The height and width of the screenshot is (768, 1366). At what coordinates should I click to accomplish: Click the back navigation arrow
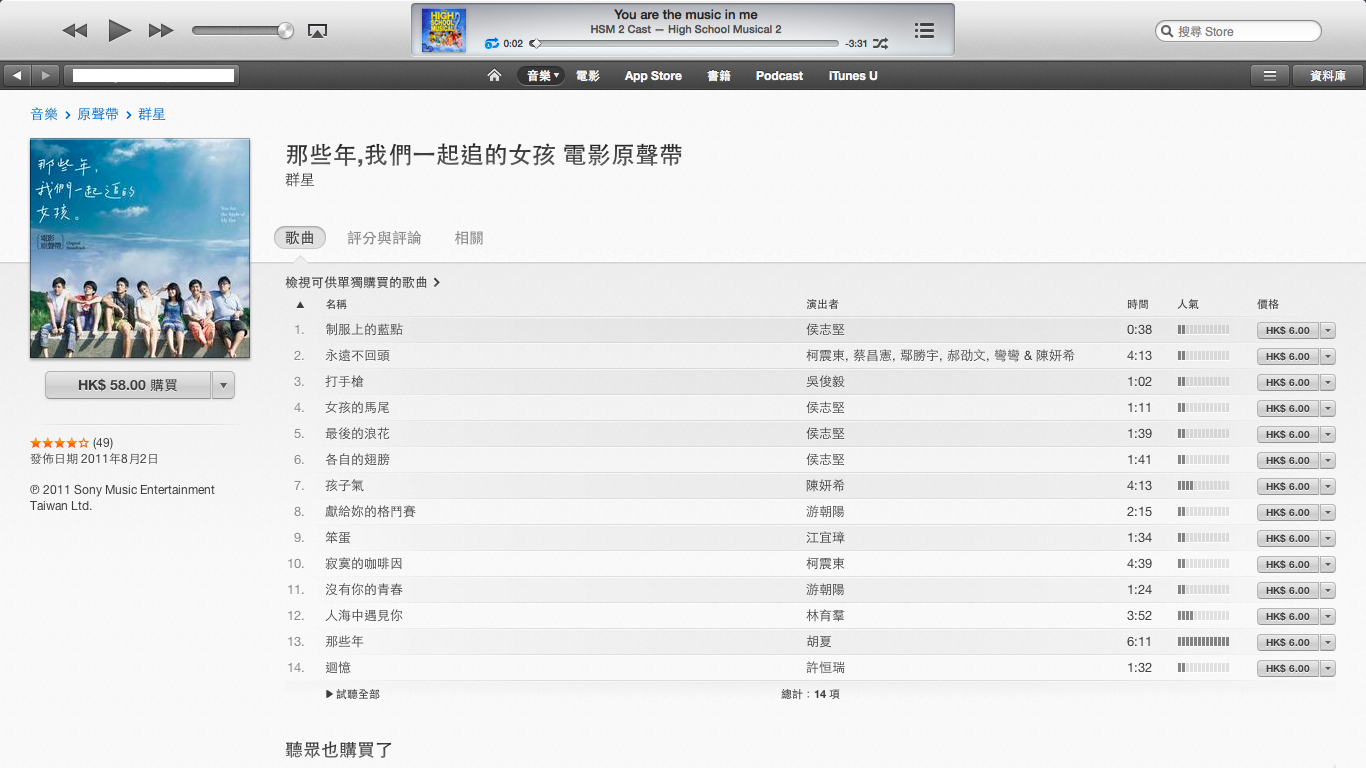click(x=17, y=76)
